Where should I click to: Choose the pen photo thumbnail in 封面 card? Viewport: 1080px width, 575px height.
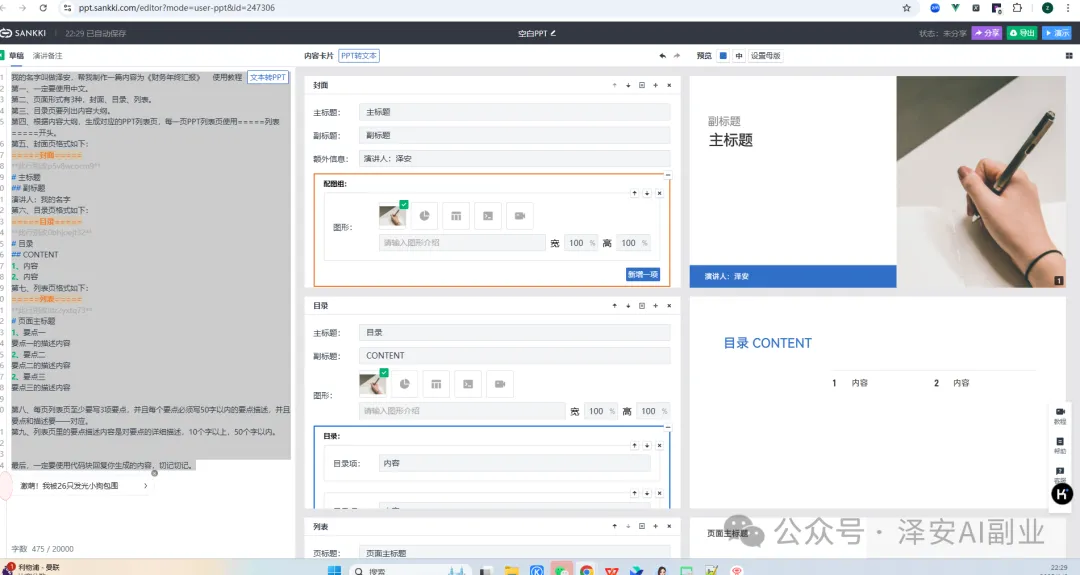(393, 216)
